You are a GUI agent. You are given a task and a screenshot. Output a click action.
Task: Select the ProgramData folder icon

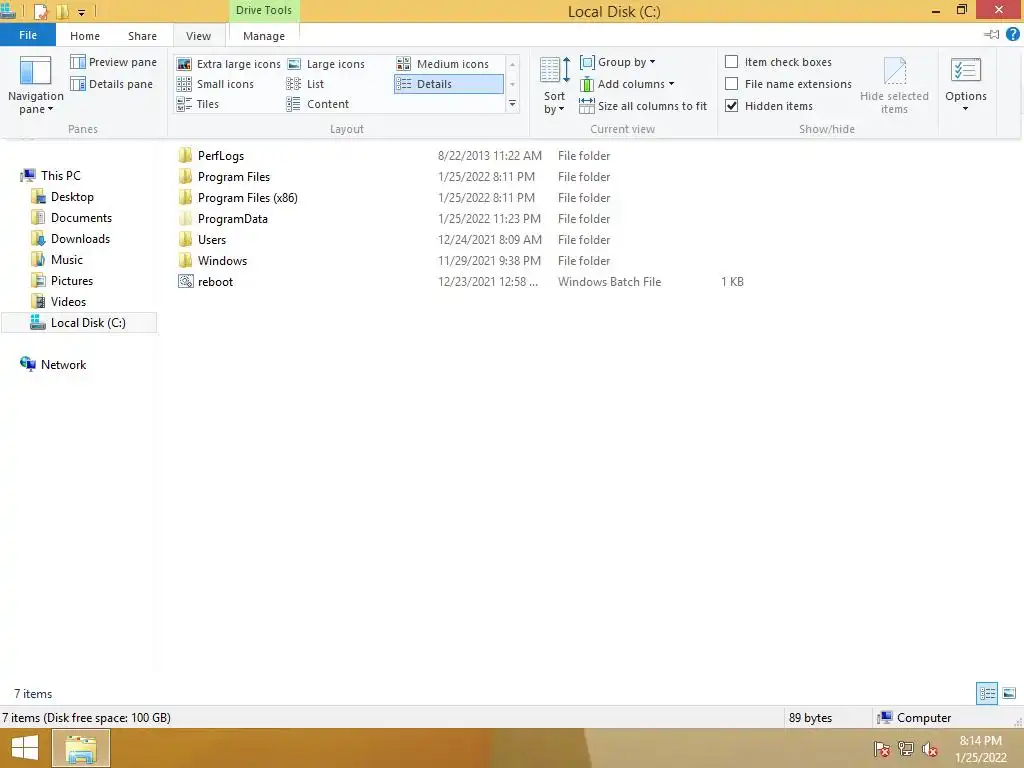pos(185,218)
